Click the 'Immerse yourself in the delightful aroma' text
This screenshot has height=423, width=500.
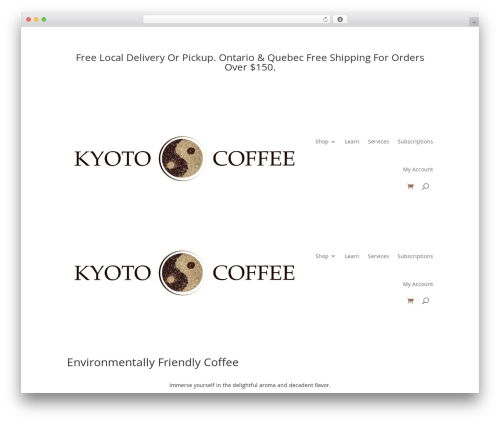(250, 385)
